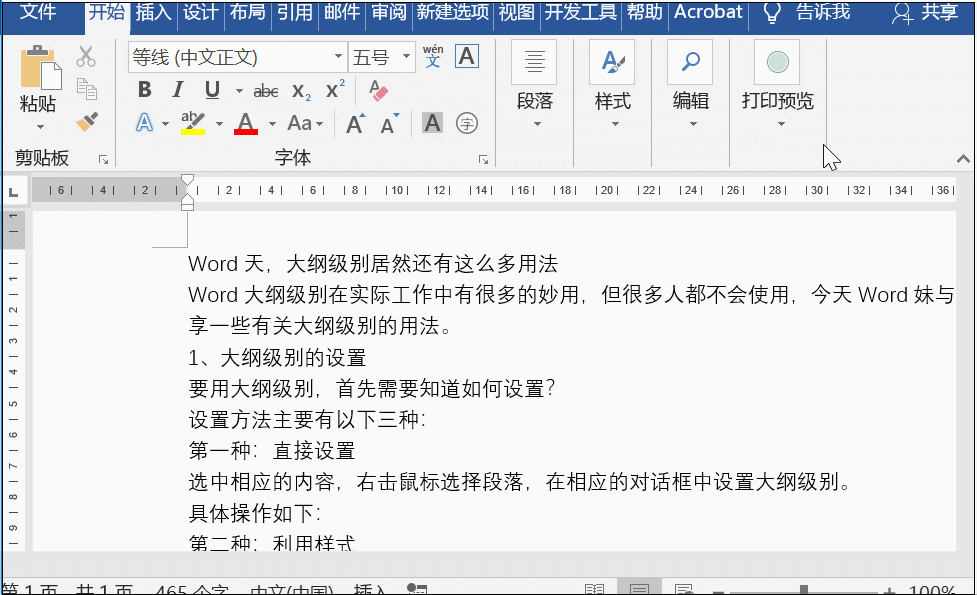
Task: Click the title line "Word 天，大纲级别居然还有这么多用法"
Action: pos(373,264)
